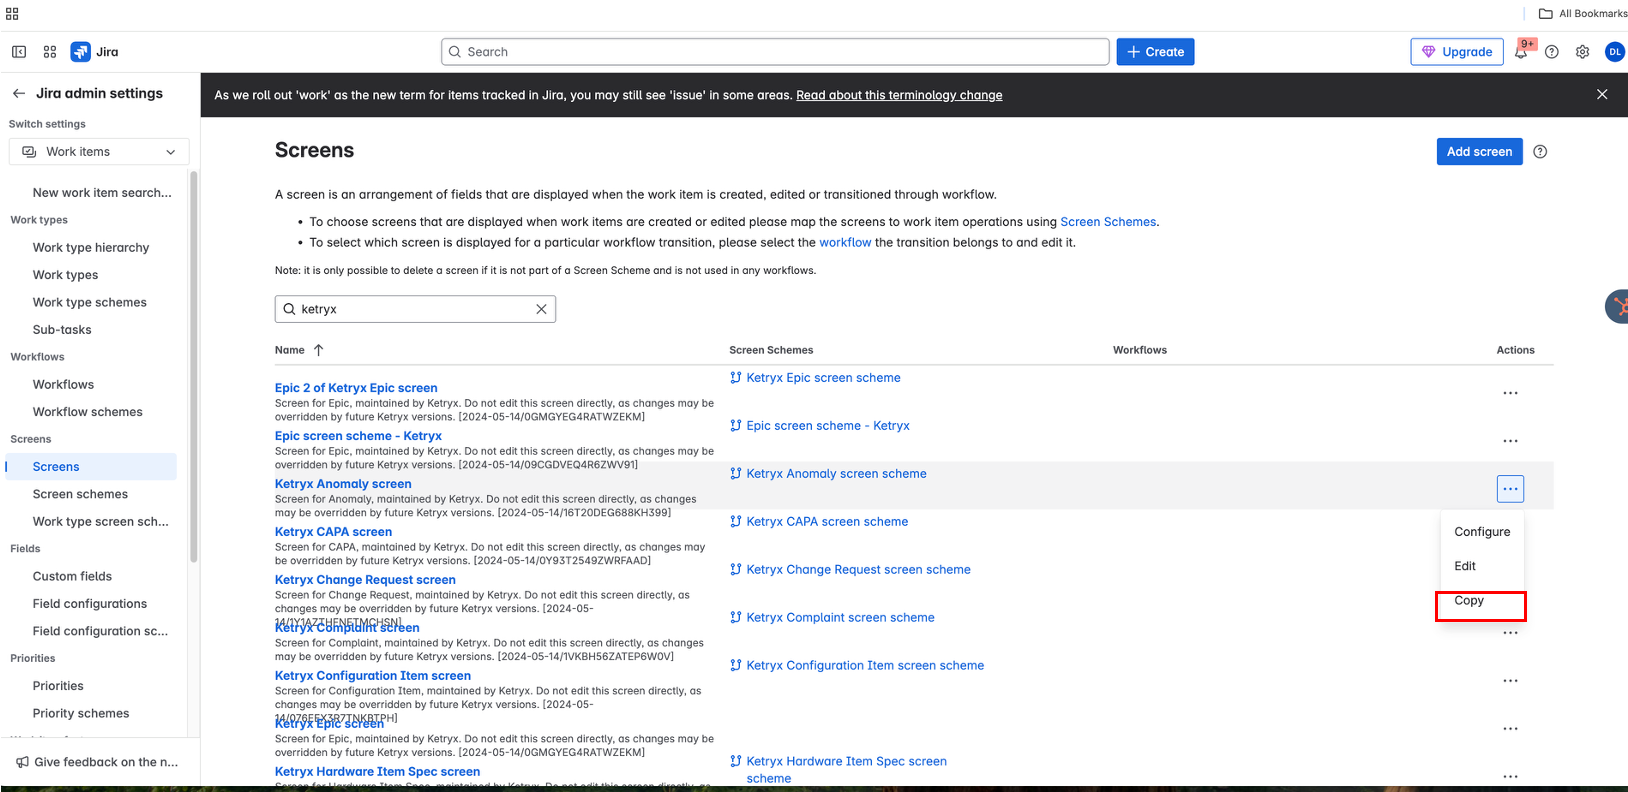Click the Give feedback megaphone icon
Viewport: 1628px width, 792px height.
(x=22, y=762)
